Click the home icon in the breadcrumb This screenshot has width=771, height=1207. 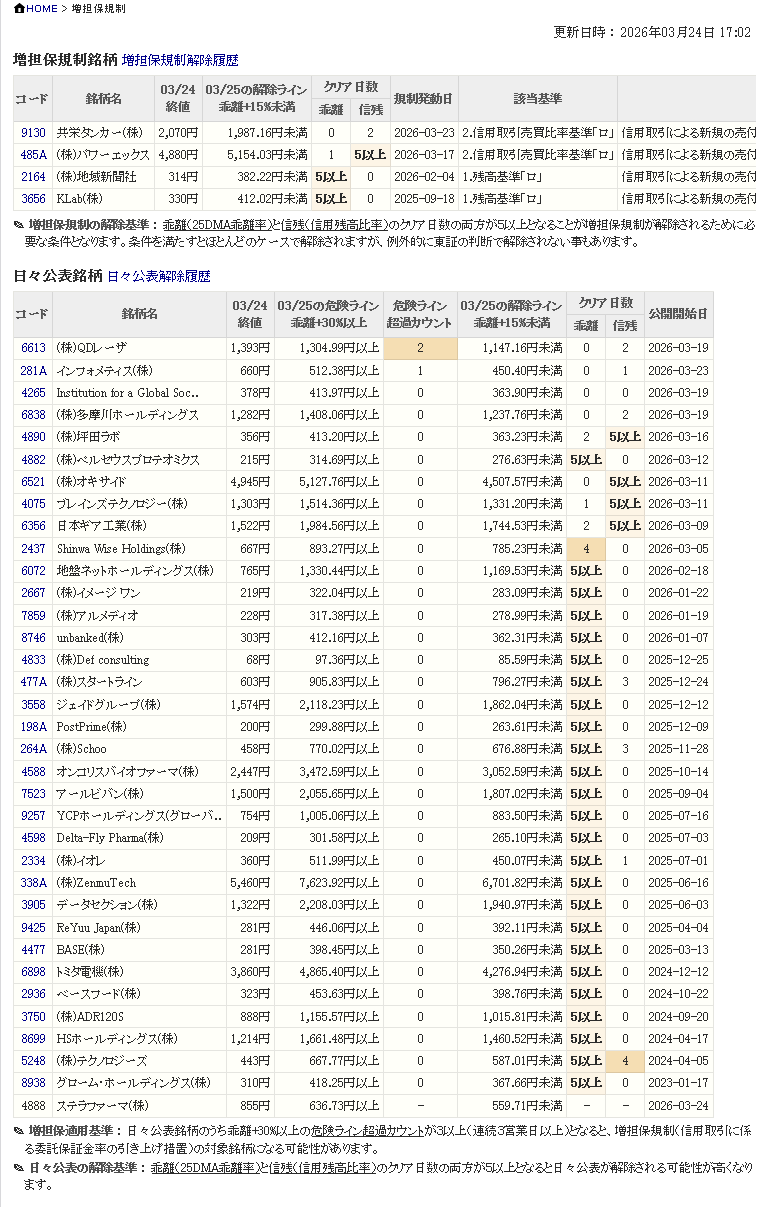tap(19, 9)
